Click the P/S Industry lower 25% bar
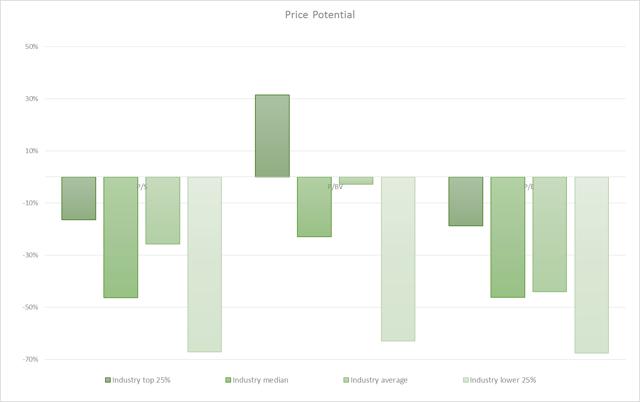640x402 pixels. (204, 264)
